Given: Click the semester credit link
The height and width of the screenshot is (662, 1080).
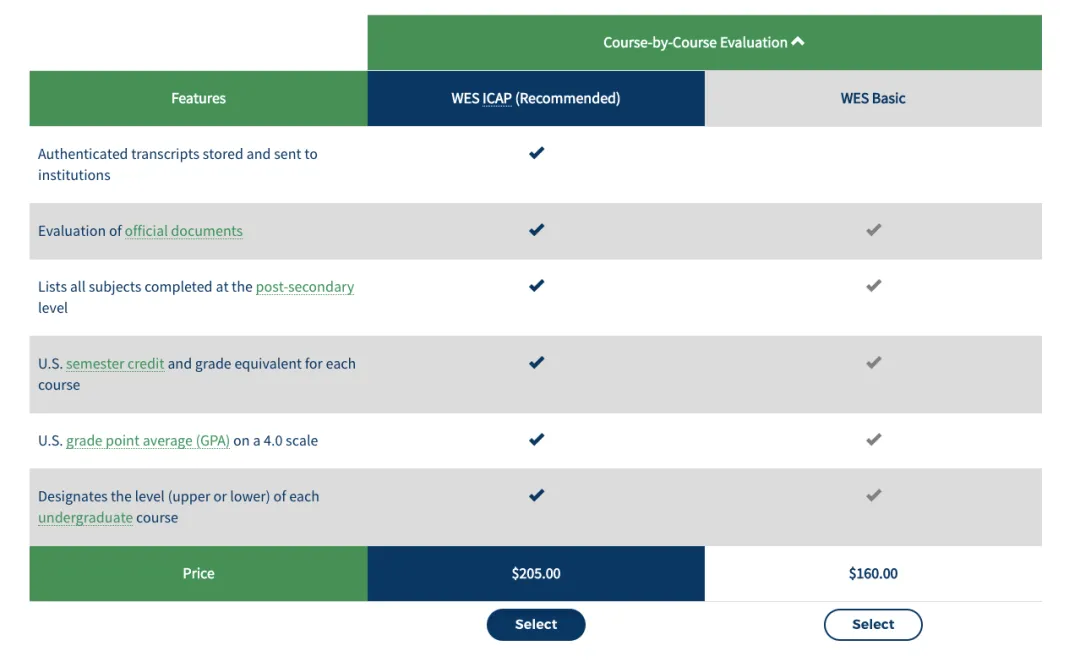Looking at the screenshot, I should pos(115,364).
